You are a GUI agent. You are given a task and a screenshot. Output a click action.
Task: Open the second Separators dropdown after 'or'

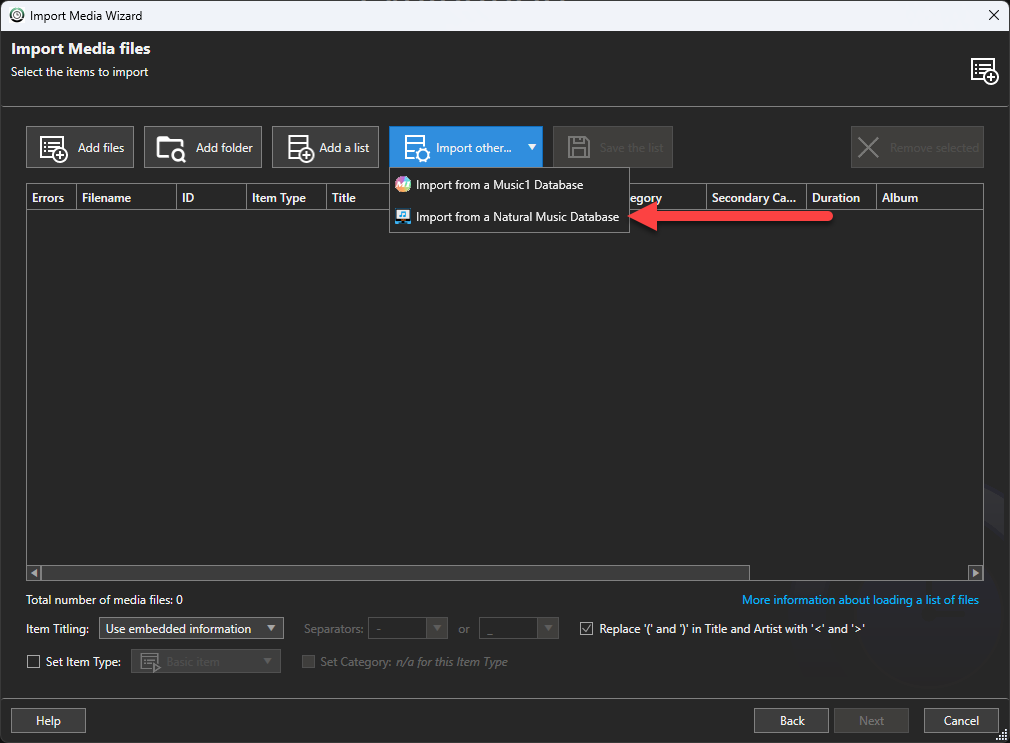click(519, 628)
